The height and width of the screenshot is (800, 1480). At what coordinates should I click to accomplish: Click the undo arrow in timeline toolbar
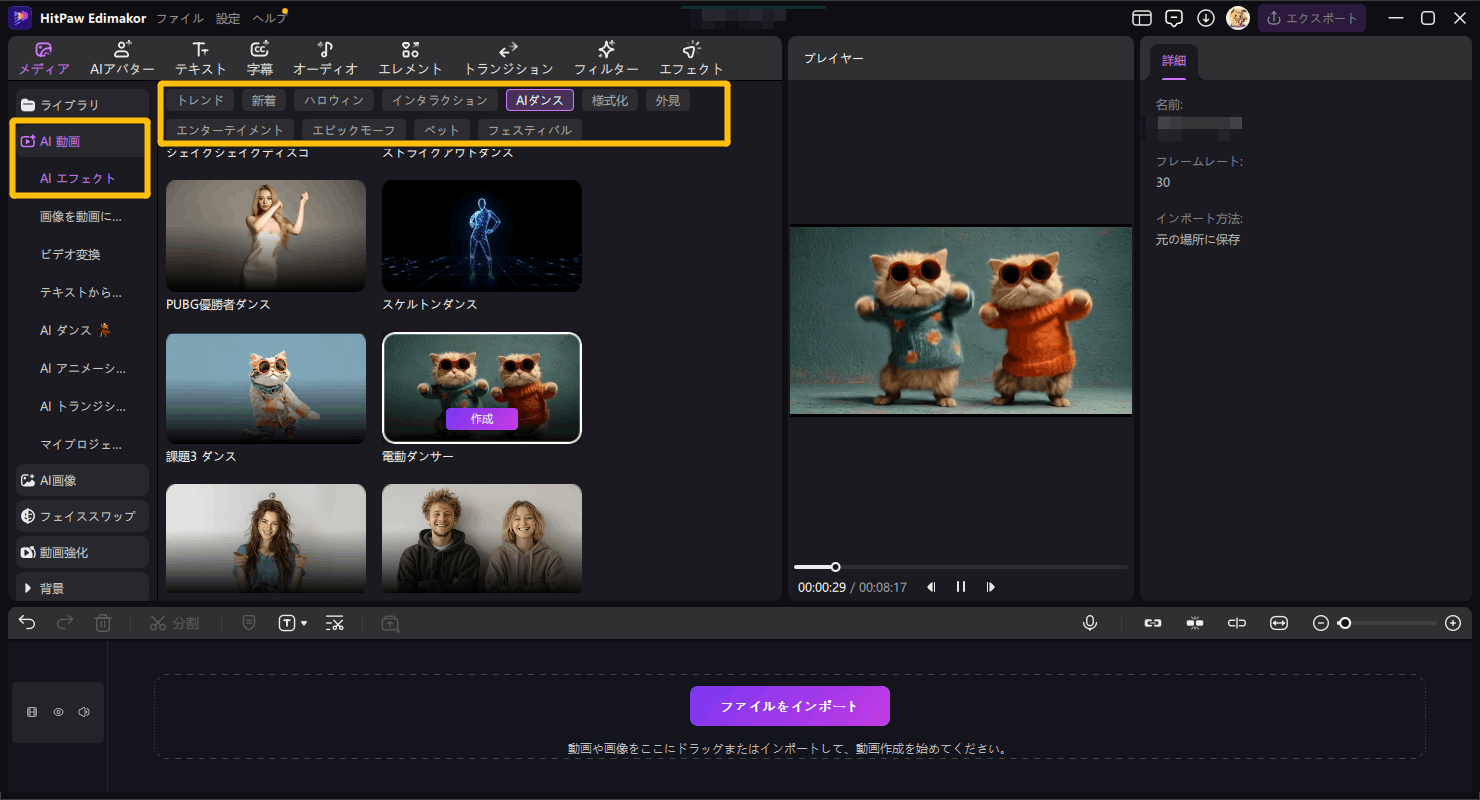[27, 623]
